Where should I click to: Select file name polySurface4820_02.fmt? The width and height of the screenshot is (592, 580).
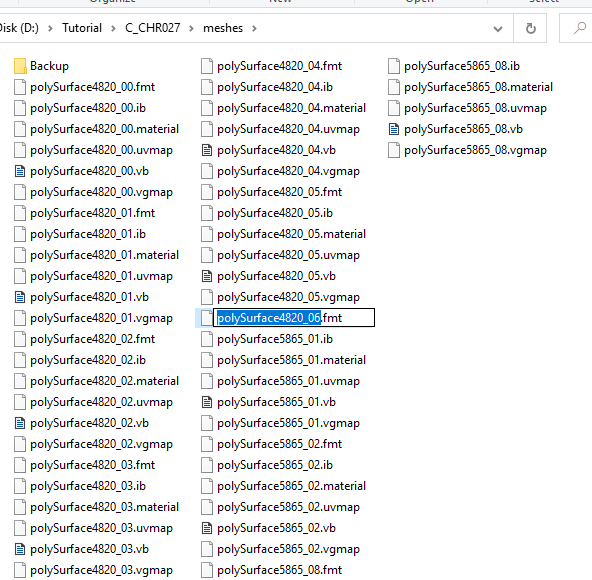tap(92, 339)
